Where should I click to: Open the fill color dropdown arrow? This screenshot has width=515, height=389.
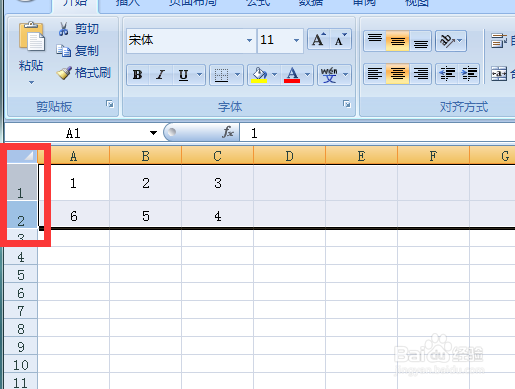(x=274, y=75)
